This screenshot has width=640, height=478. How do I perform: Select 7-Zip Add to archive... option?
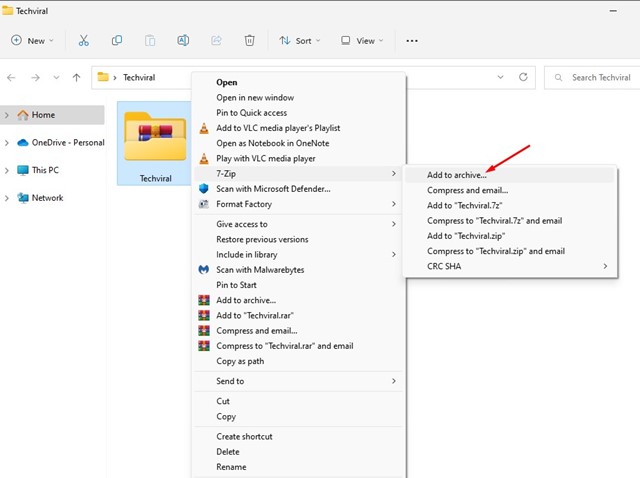pos(457,174)
